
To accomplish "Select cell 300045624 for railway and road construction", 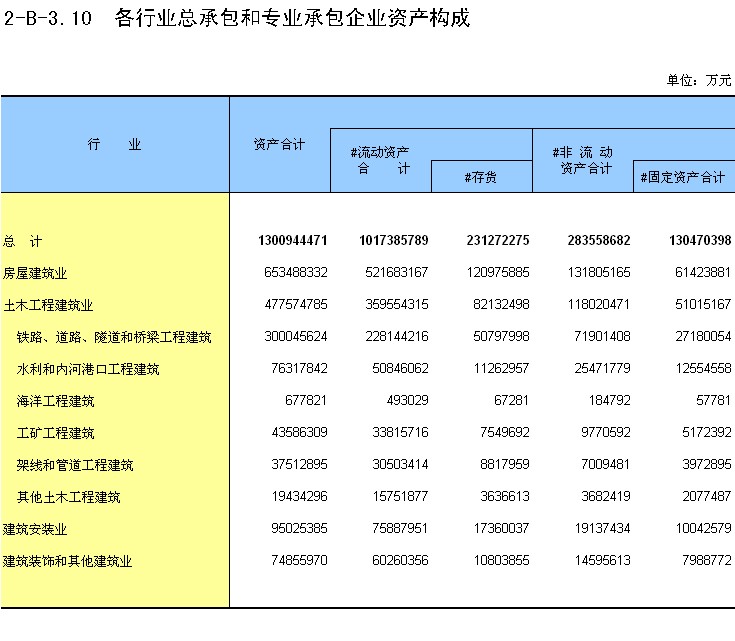I will pyautogui.click(x=296, y=336).
